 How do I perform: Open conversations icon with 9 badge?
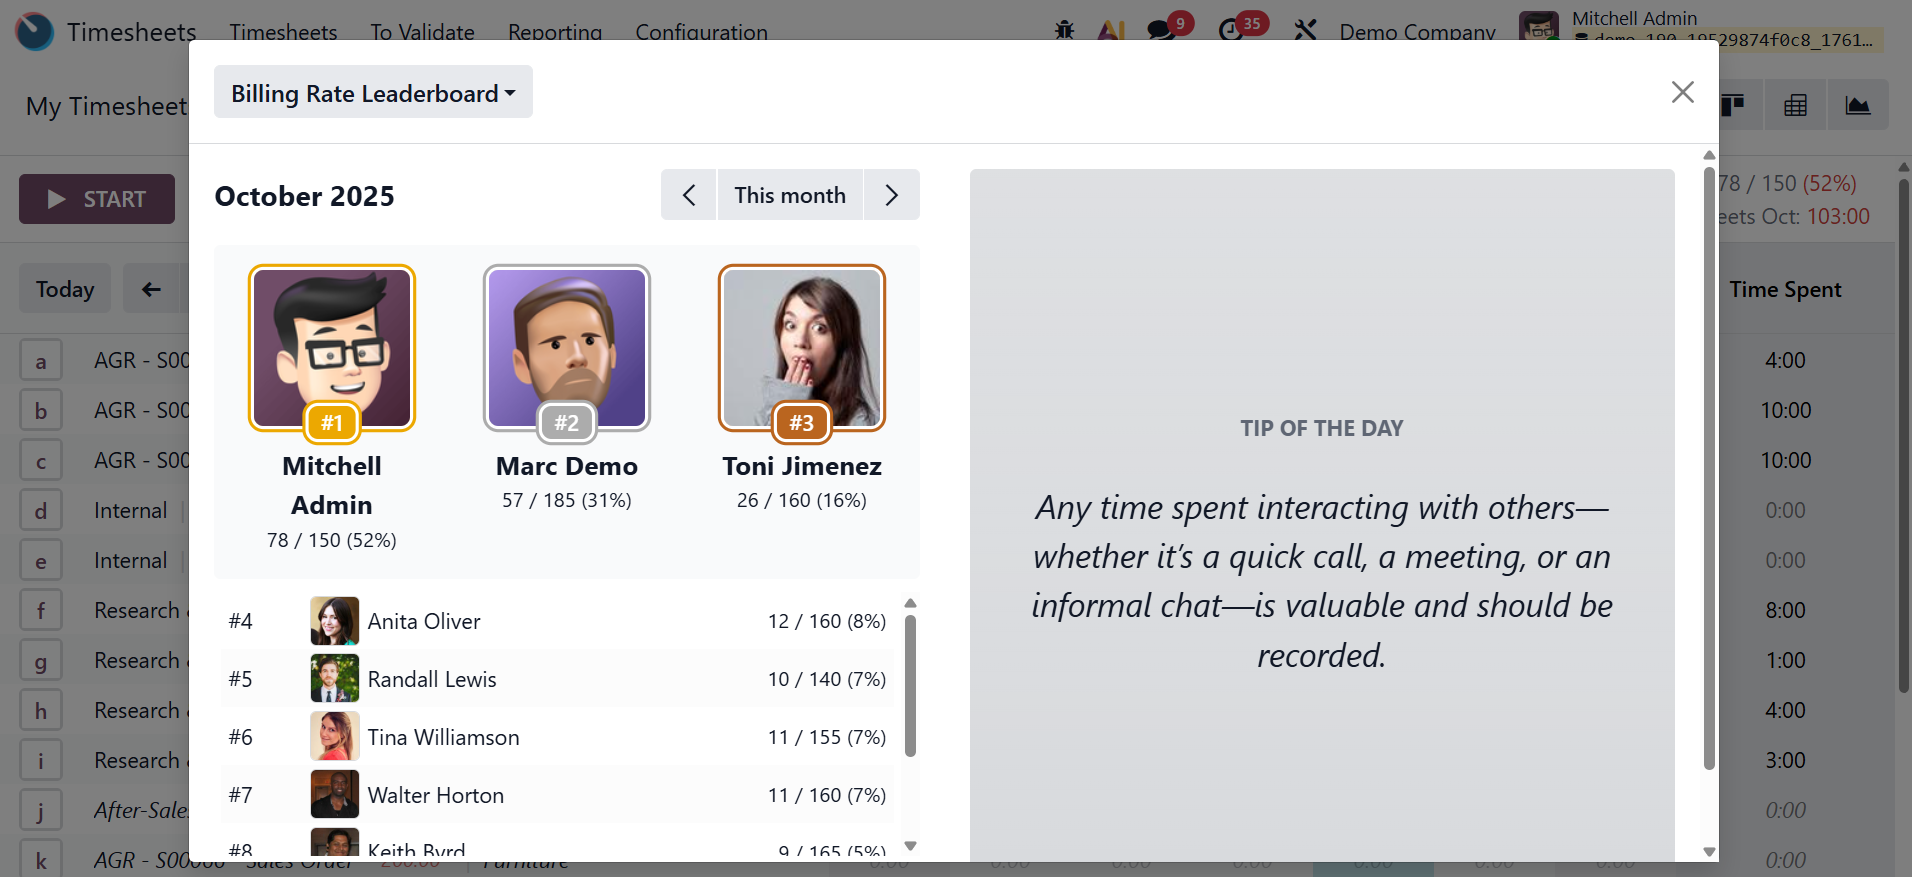(x=1162, y=31)
